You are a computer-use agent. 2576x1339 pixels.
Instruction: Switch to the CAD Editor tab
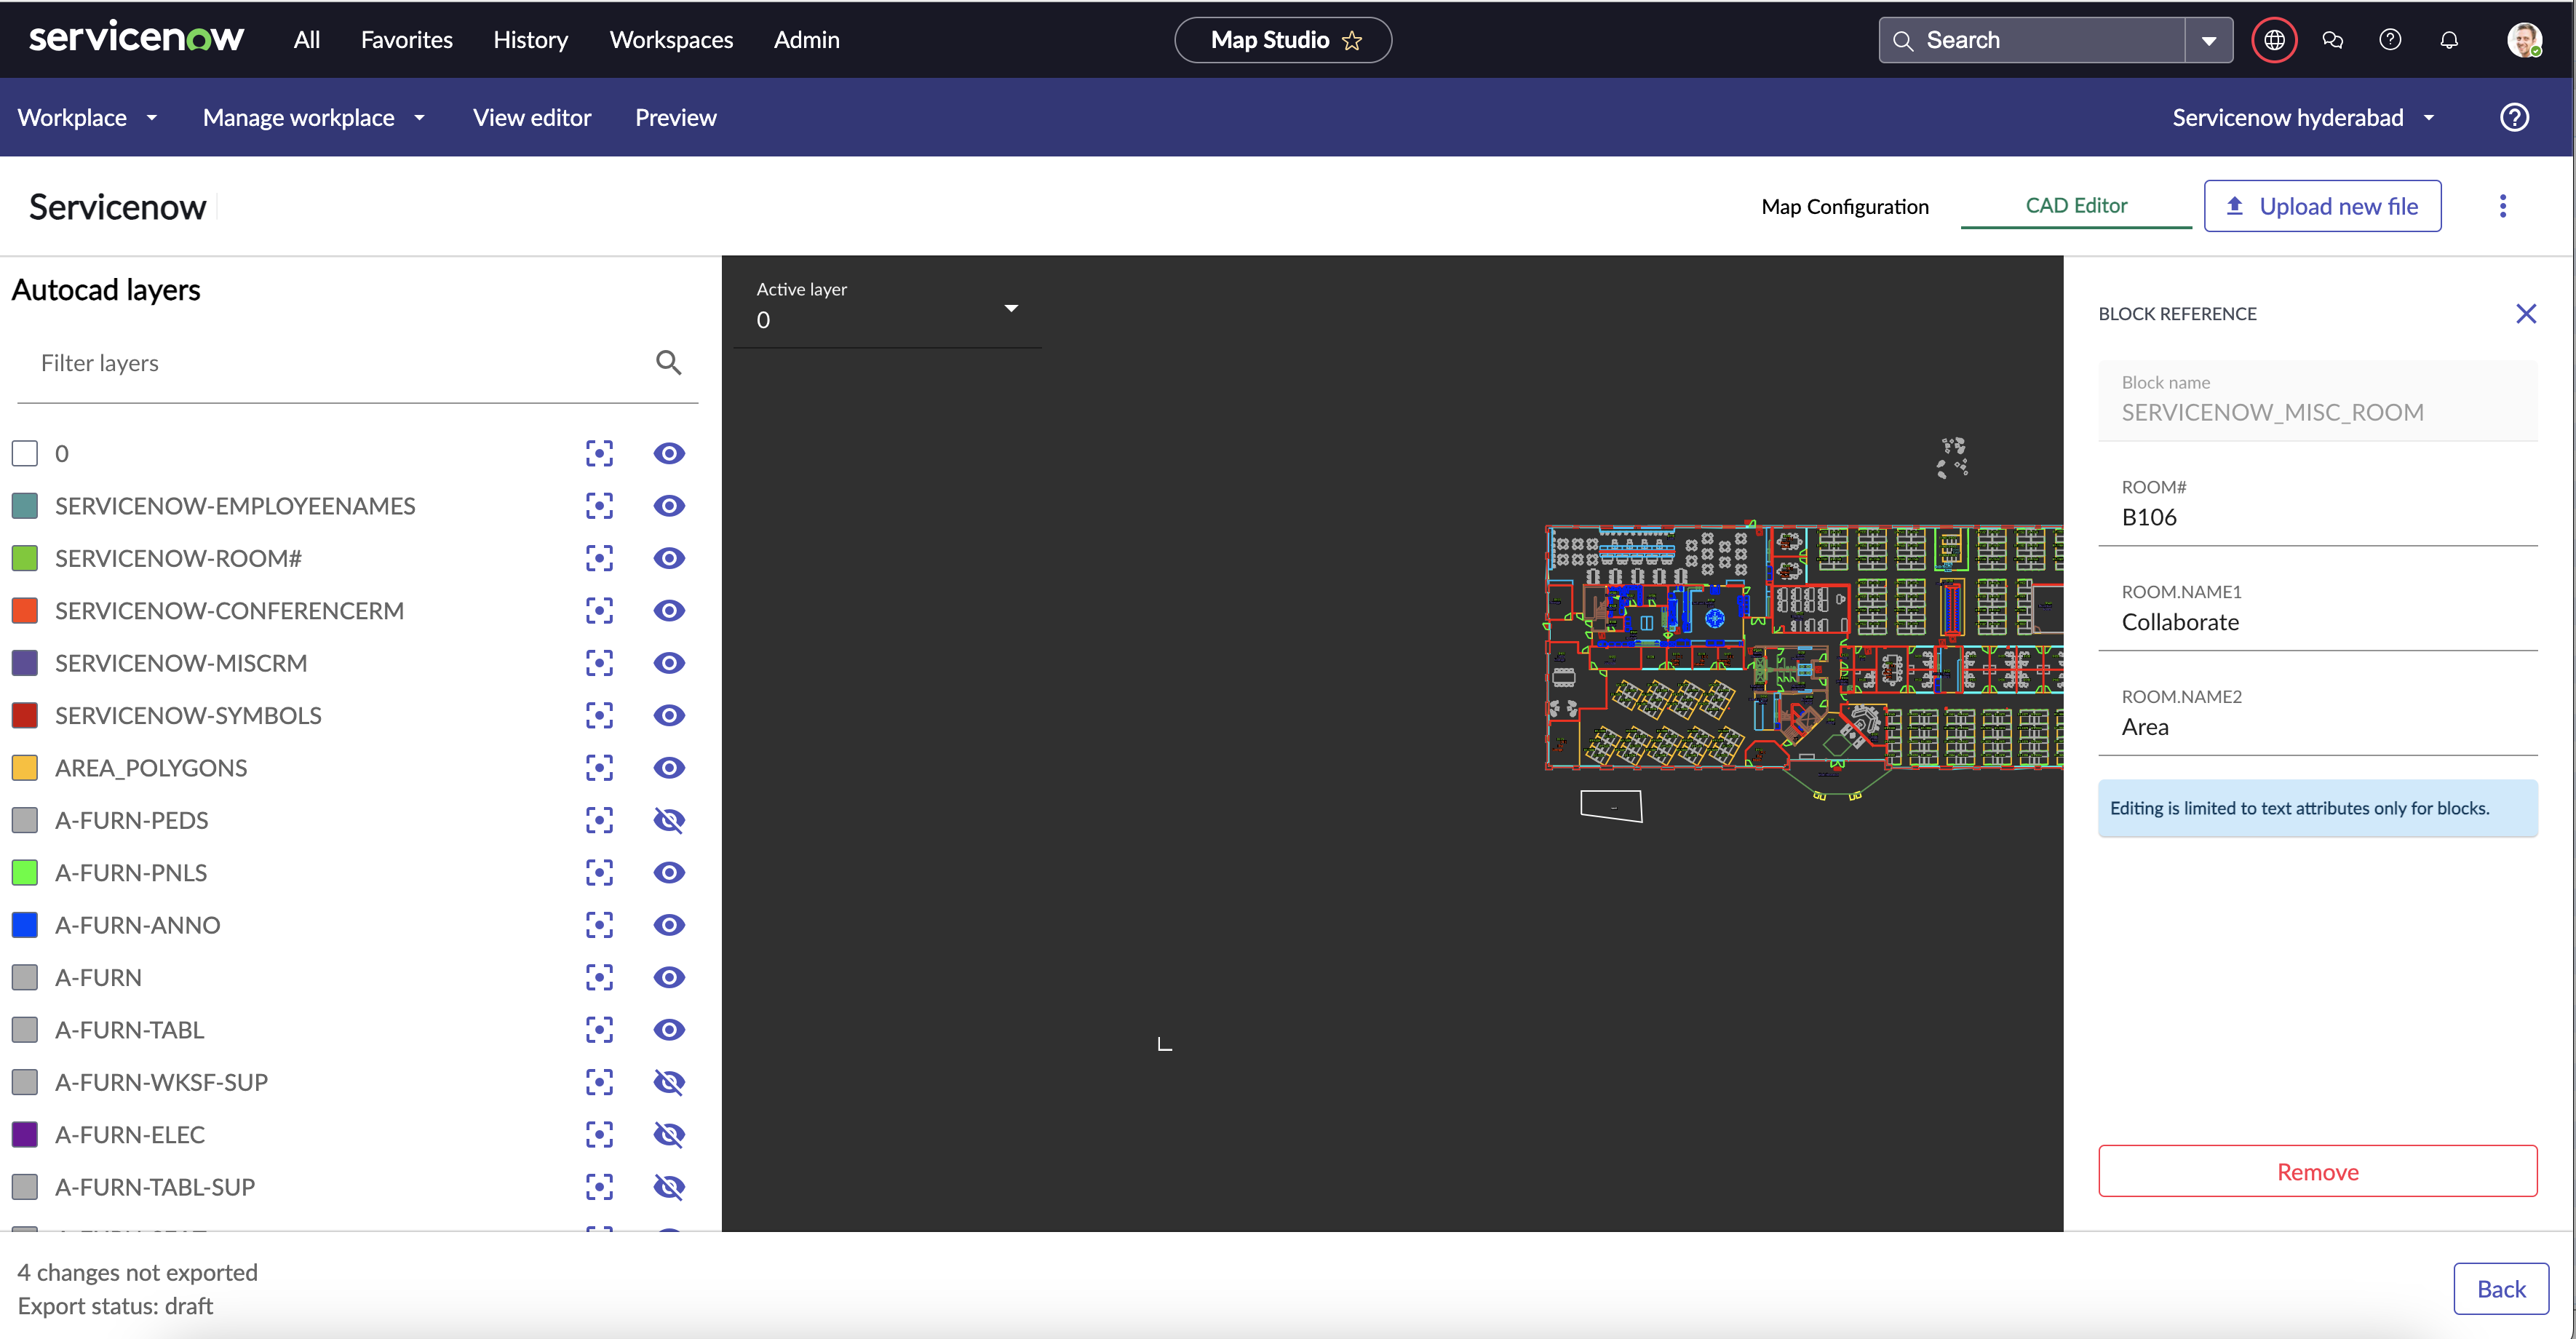pos(2076,205)
